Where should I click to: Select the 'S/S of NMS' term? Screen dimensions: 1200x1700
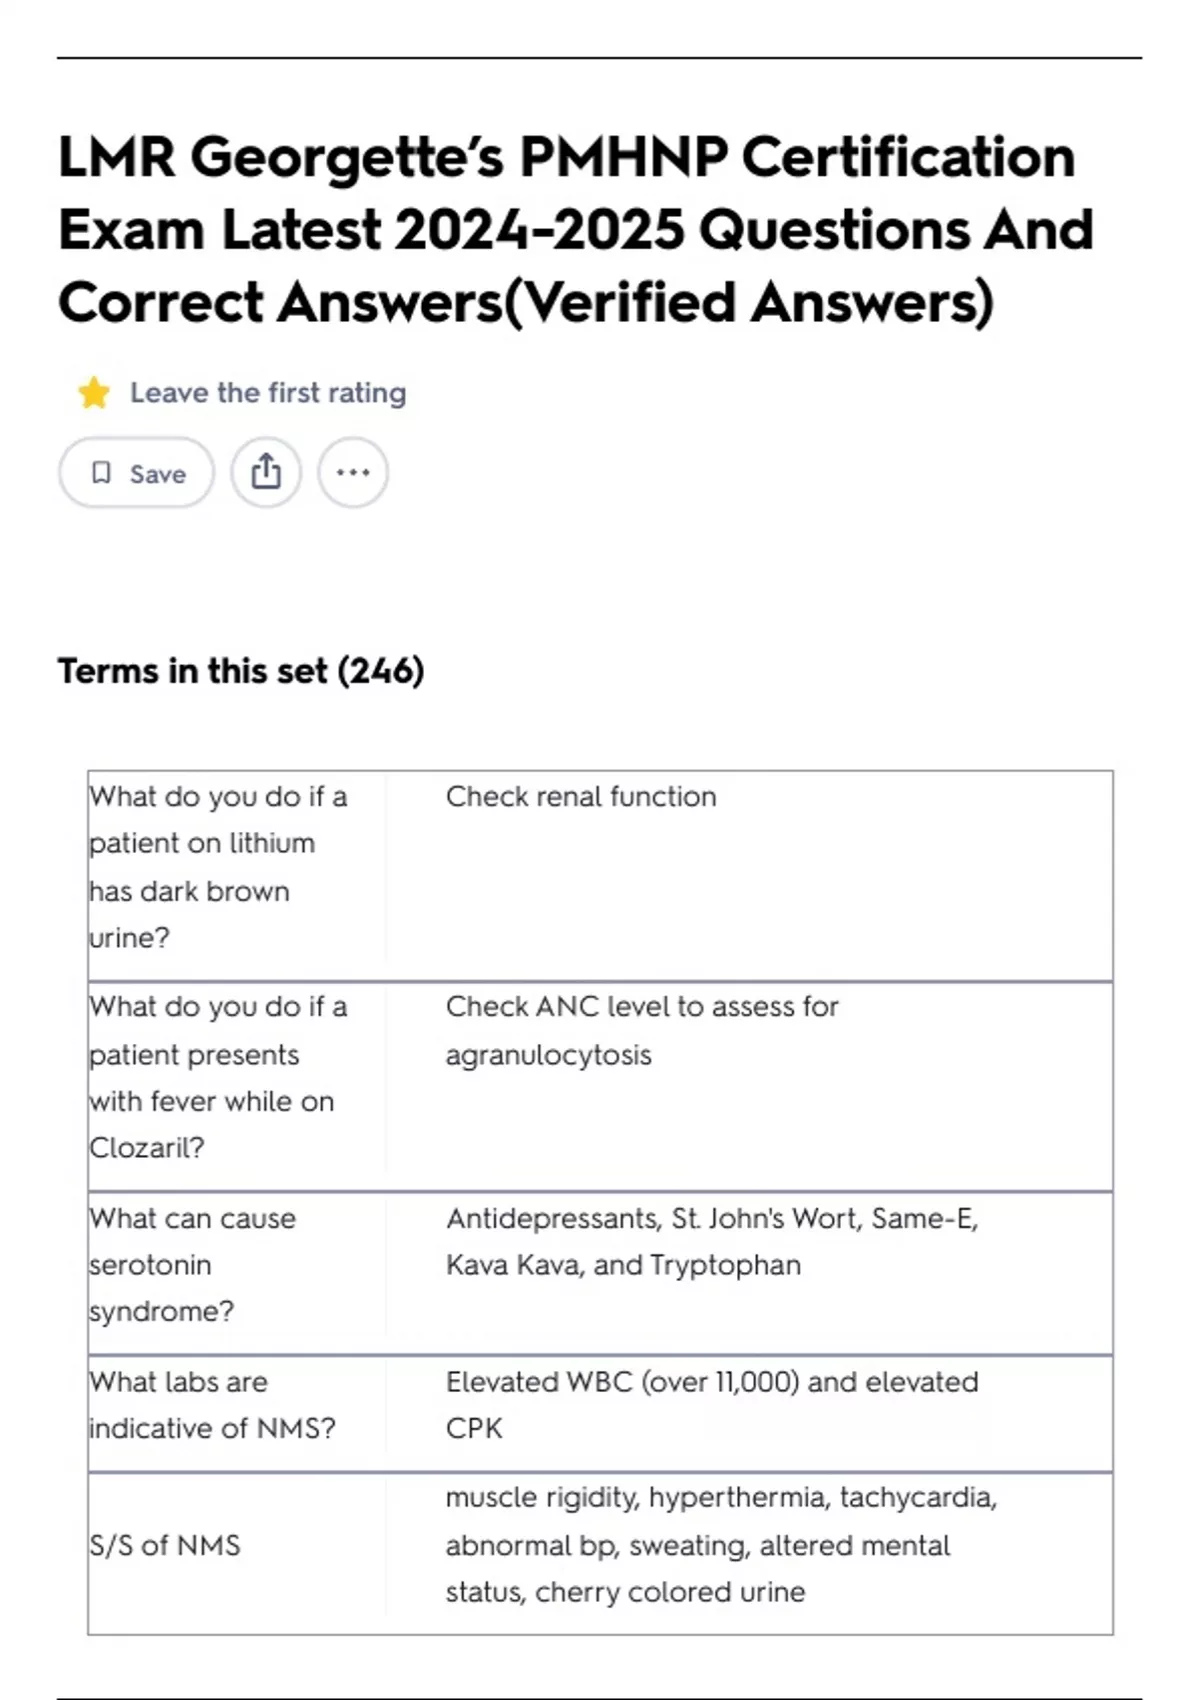click(165, 1545)
